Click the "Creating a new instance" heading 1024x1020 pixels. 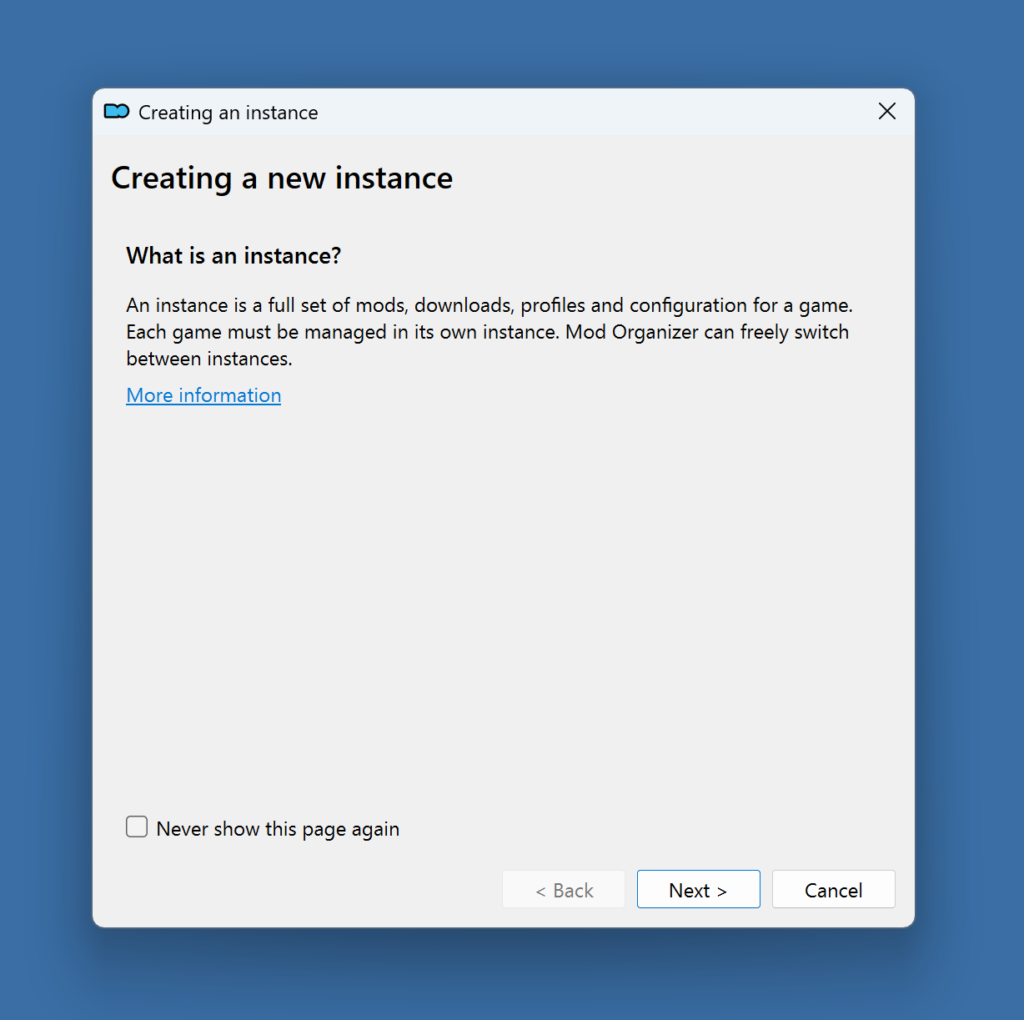281,178
